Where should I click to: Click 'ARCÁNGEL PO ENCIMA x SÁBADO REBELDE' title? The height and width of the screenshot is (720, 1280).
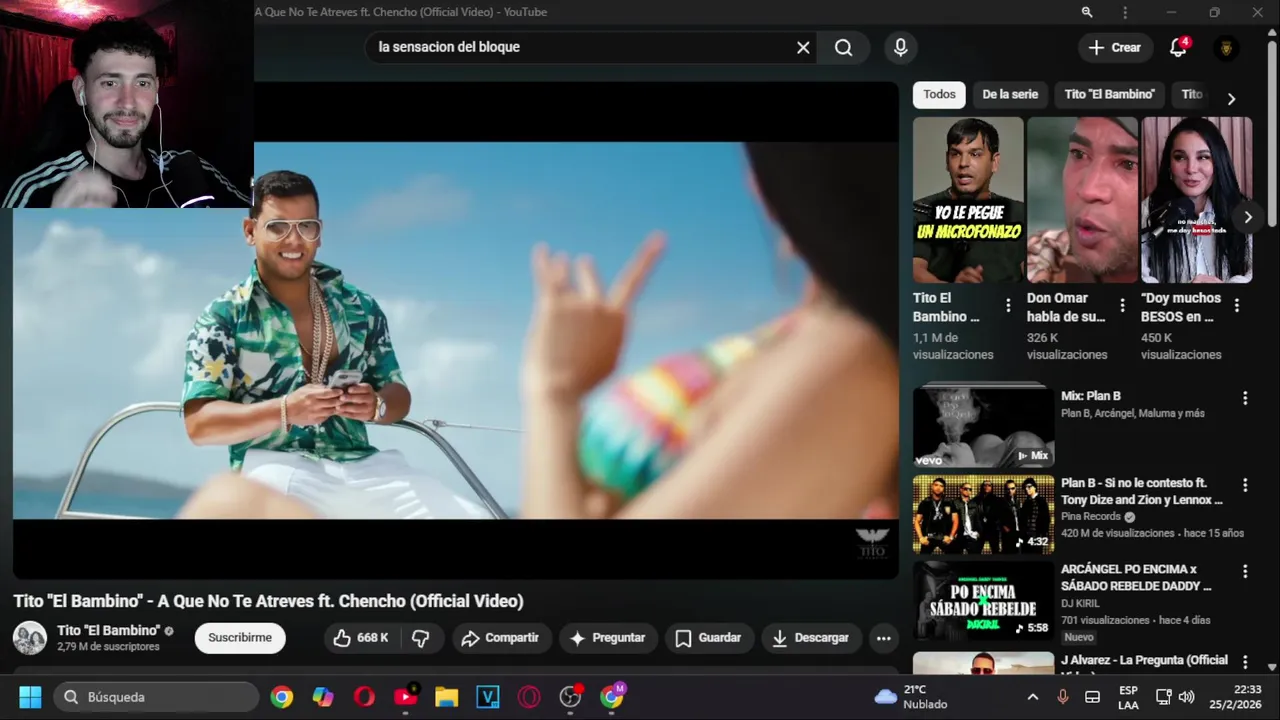[1136, 577]
